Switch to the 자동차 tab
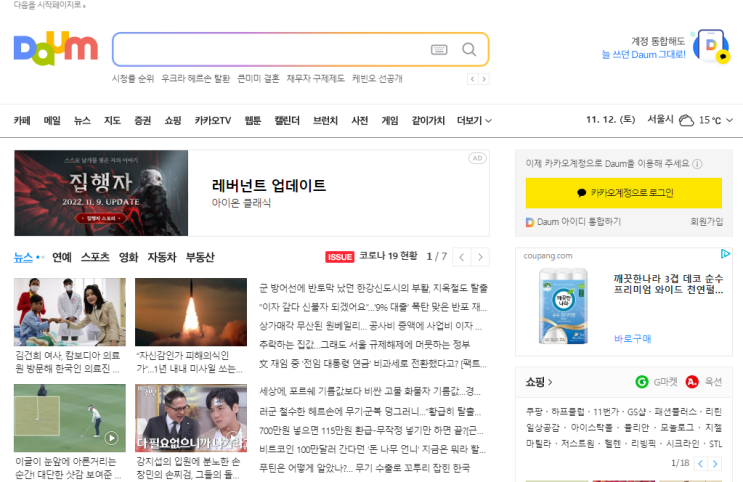This screenshot has height=482, width=743. tap(162, 257)
